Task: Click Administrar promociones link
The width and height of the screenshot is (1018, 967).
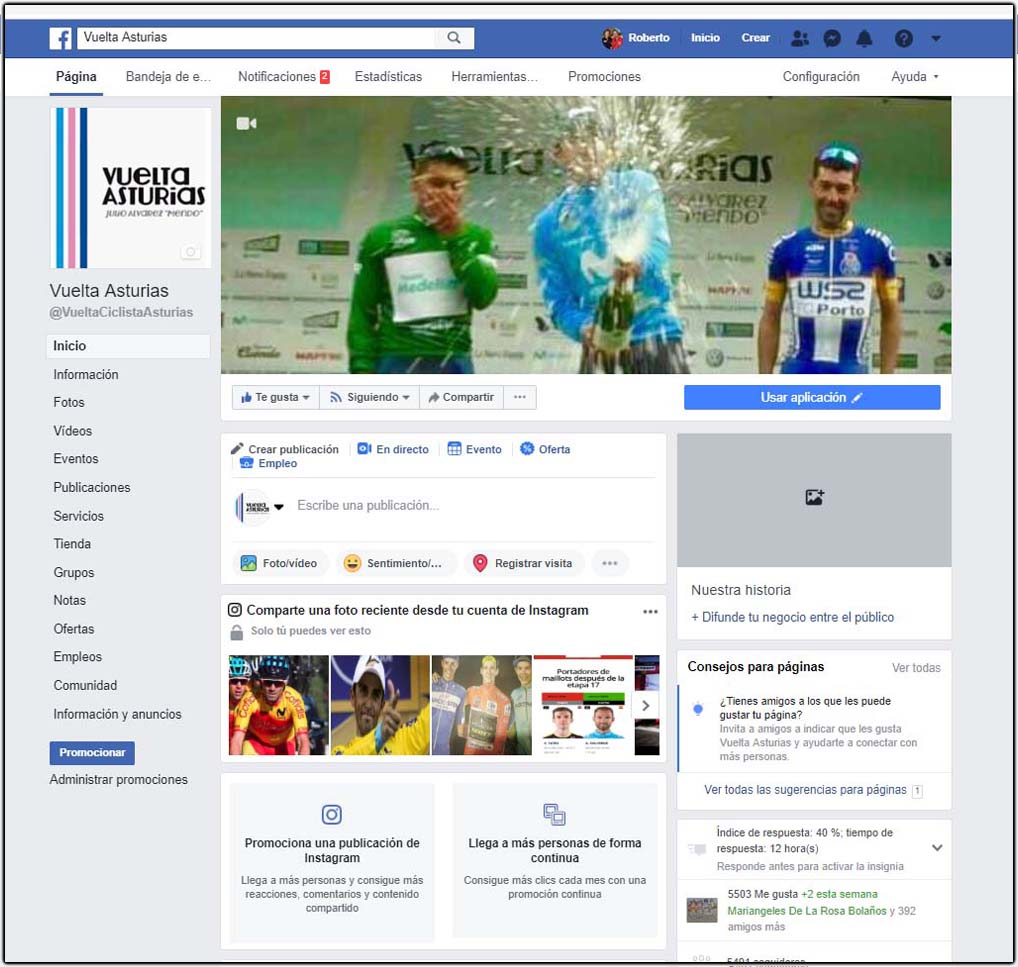Action: click(119, 780)
